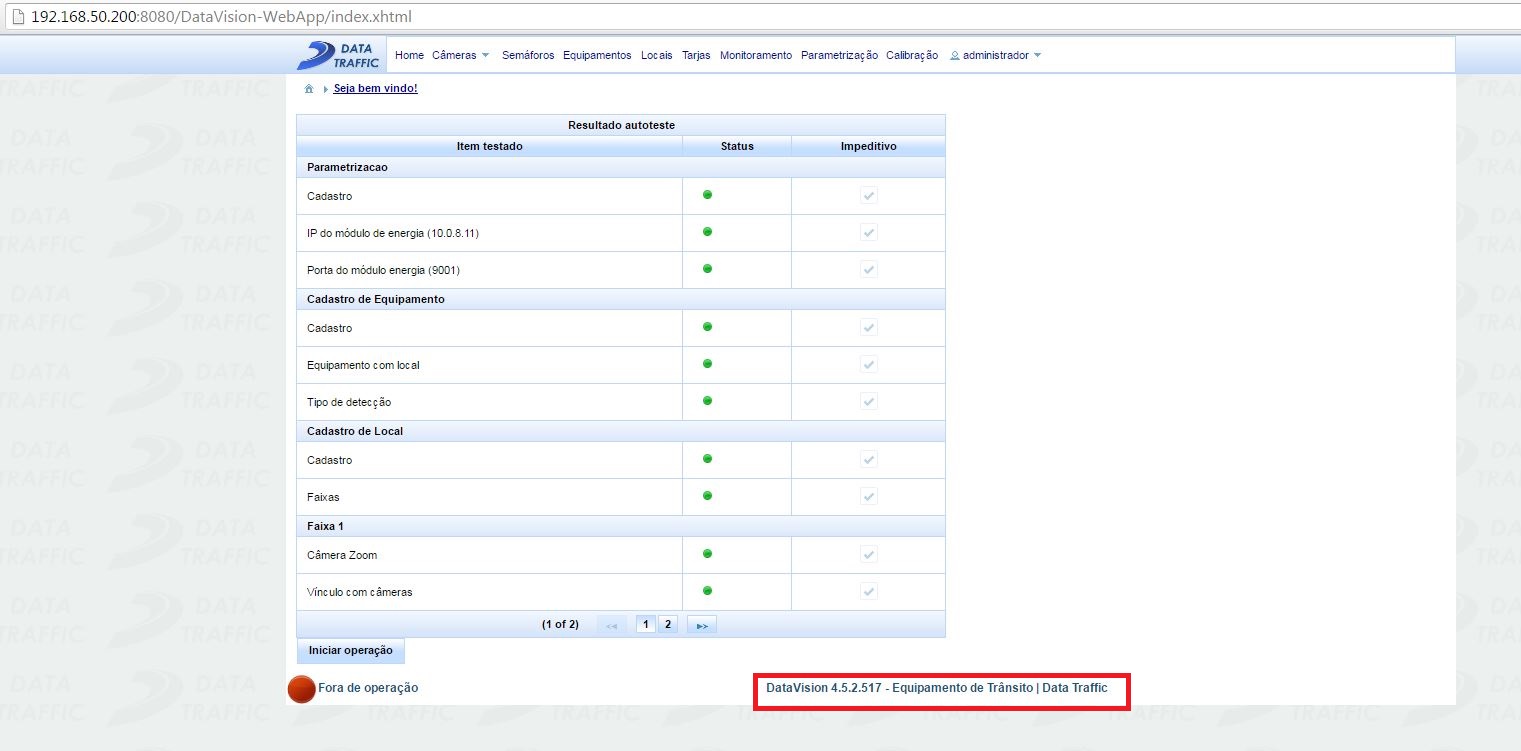Click the Seja bem vindo! breadcrumb link
Image resolution: width=1521 pixels, height=751 pixels.
[x=375, y=89]
